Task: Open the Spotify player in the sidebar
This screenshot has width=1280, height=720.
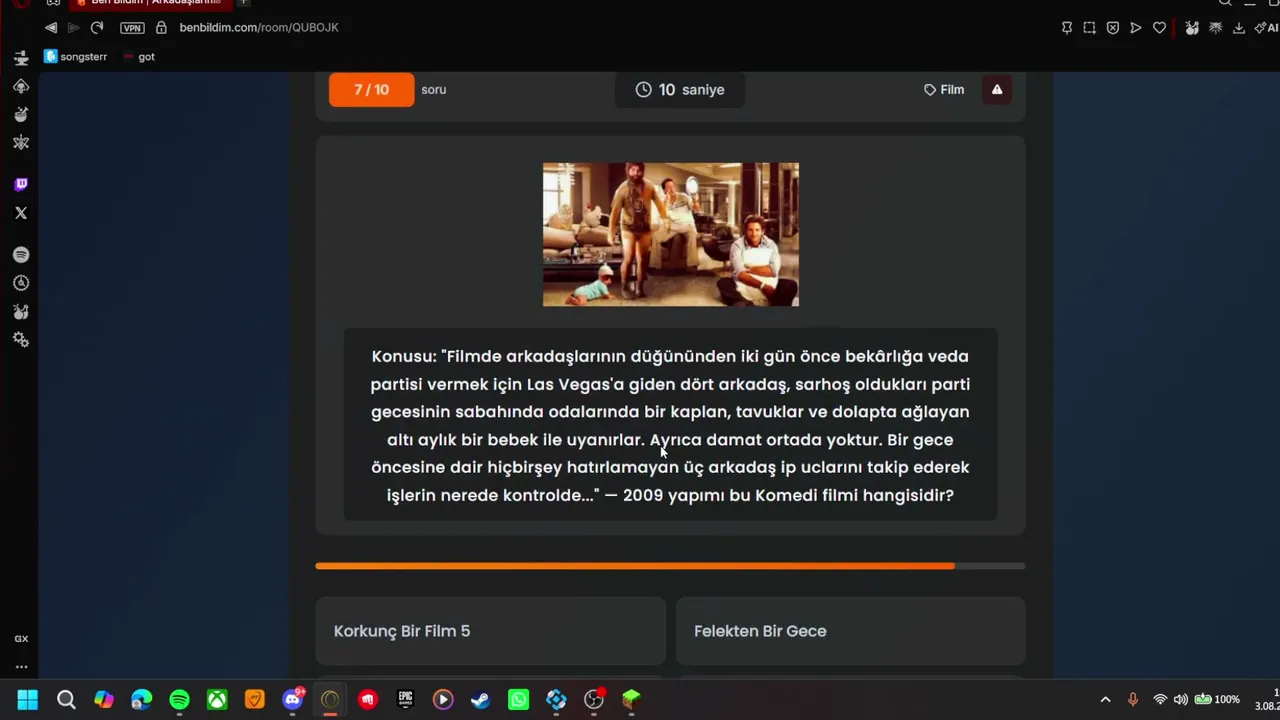Action: coord(21,255)
